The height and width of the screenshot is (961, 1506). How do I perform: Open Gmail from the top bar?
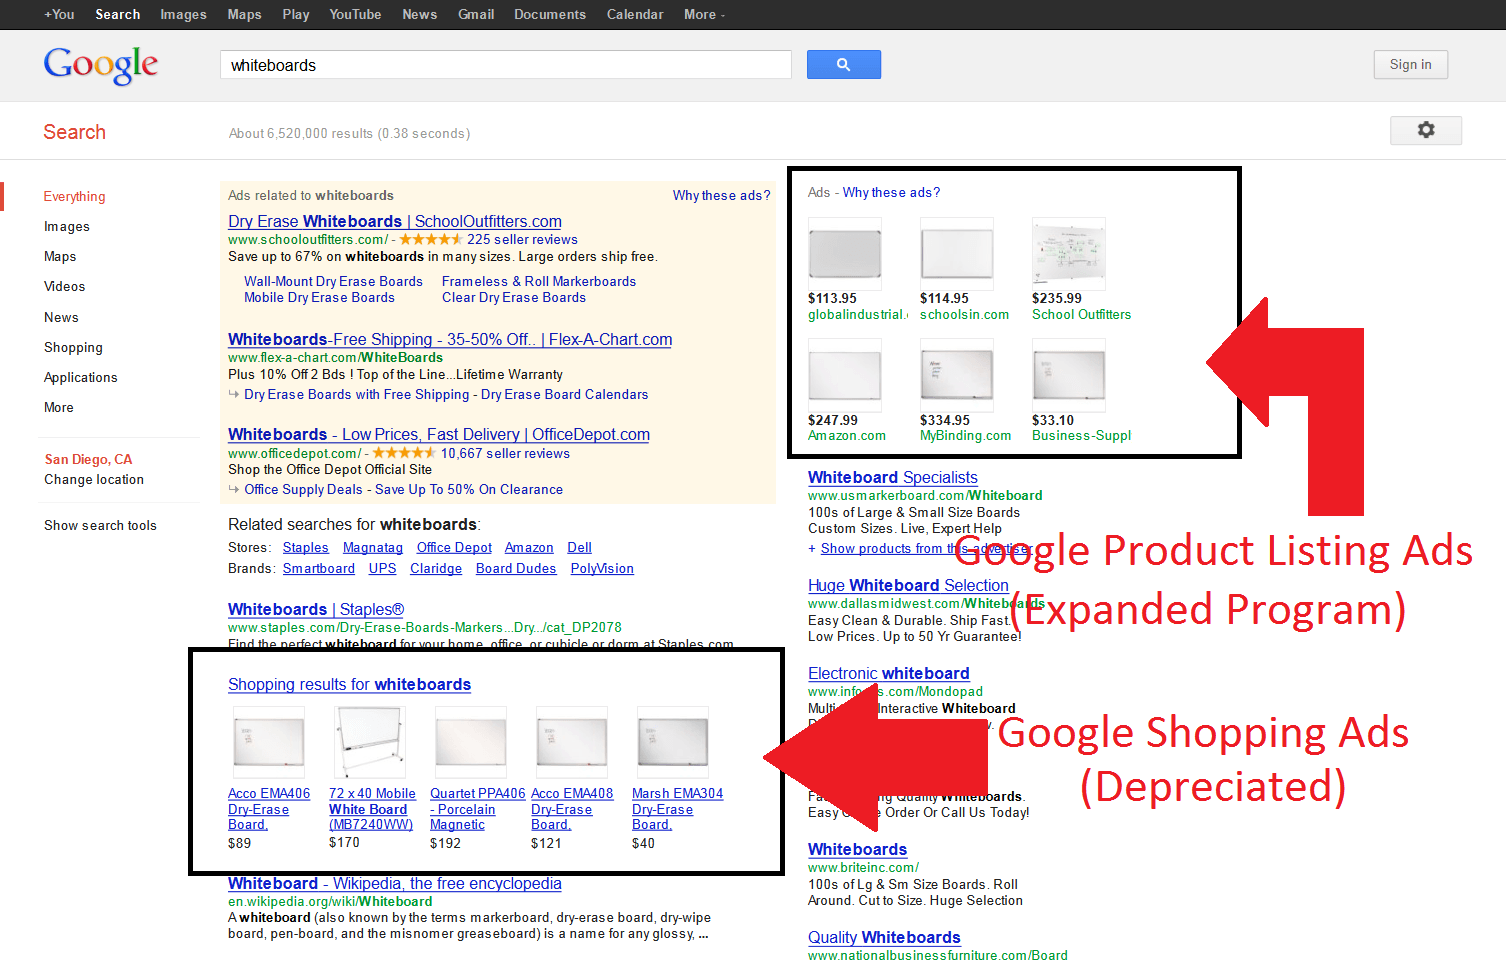tap(476, 15)
